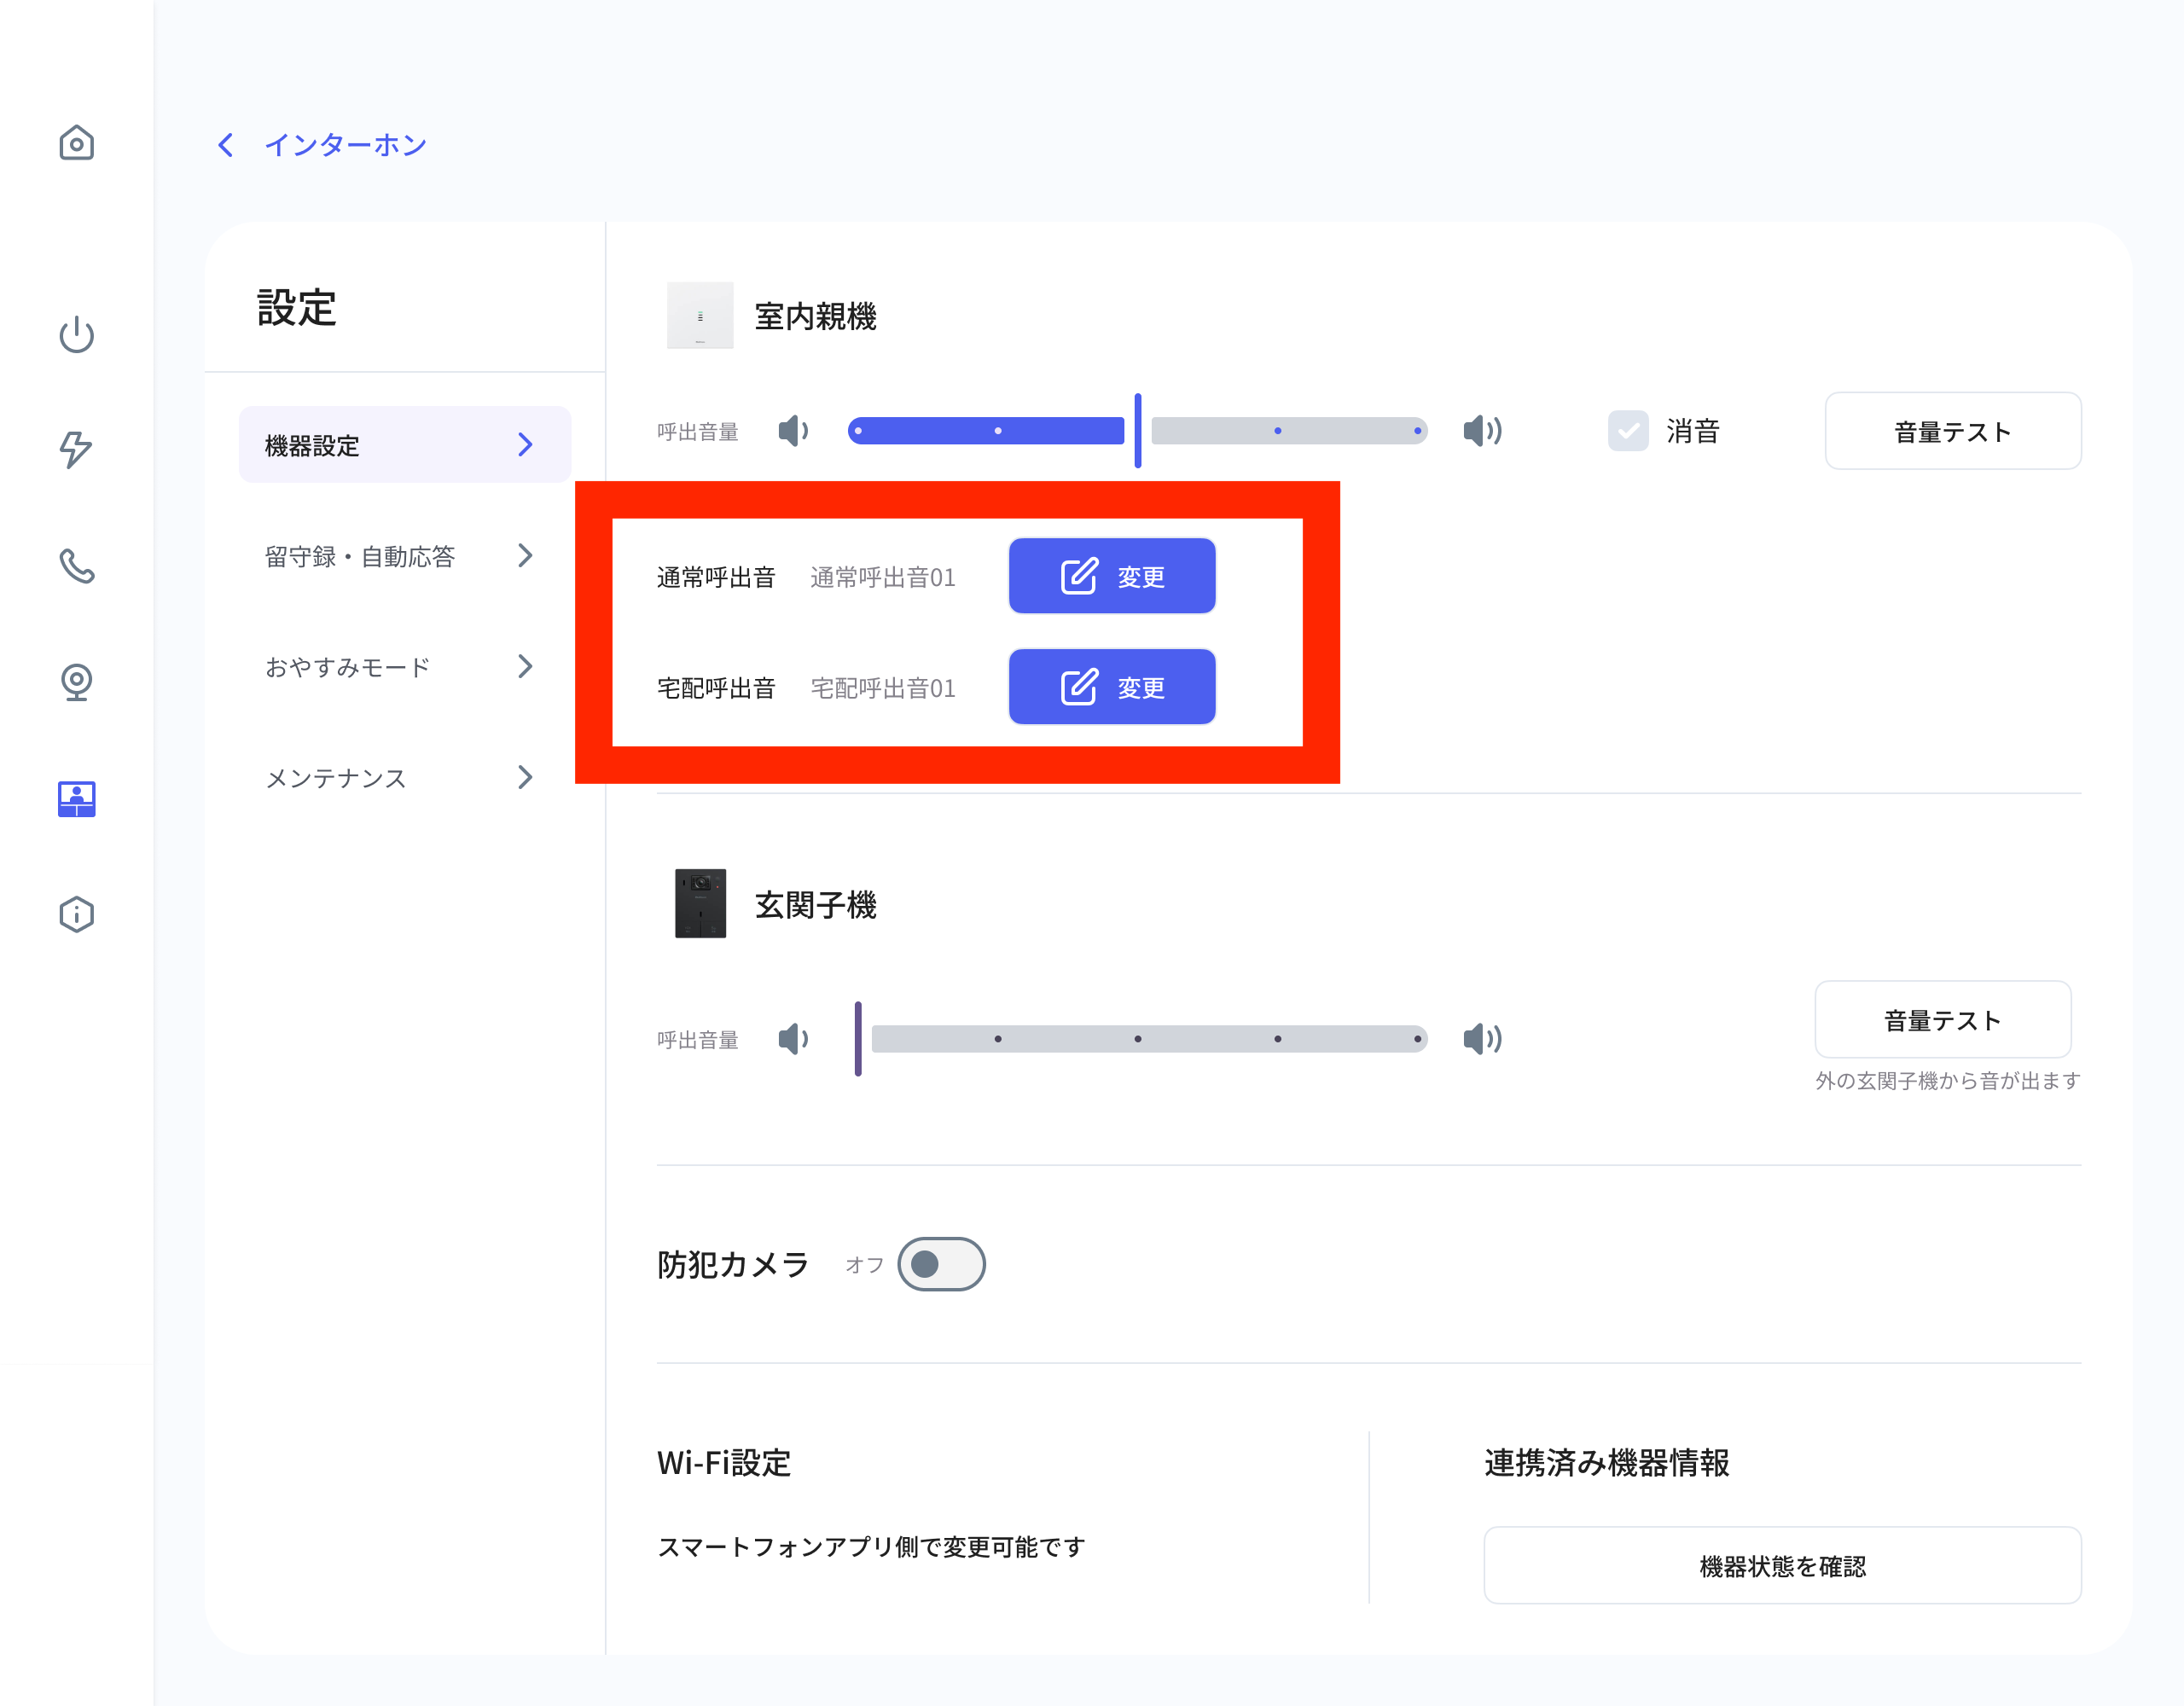This screenshot has width=2184, height=1706.
Task: Select the phone icon in sidebar
Action: pos(76,566)
